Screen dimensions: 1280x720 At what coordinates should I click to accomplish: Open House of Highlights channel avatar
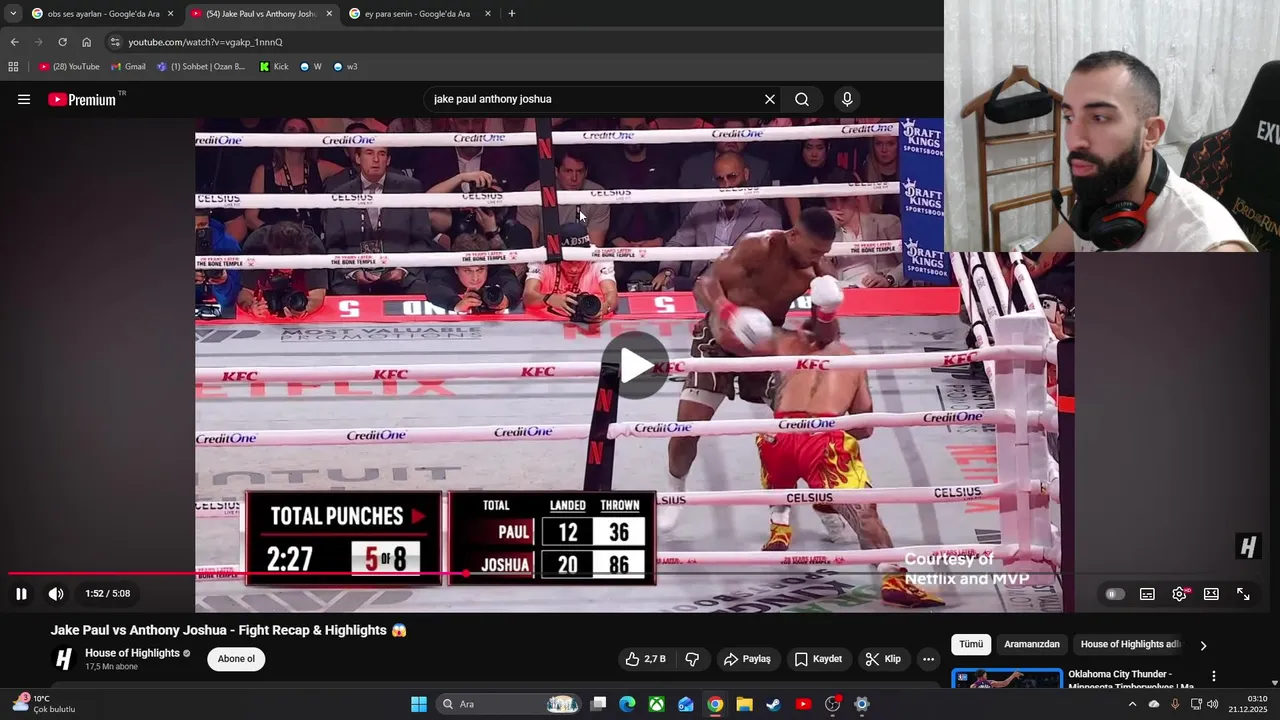coord(64,659)
